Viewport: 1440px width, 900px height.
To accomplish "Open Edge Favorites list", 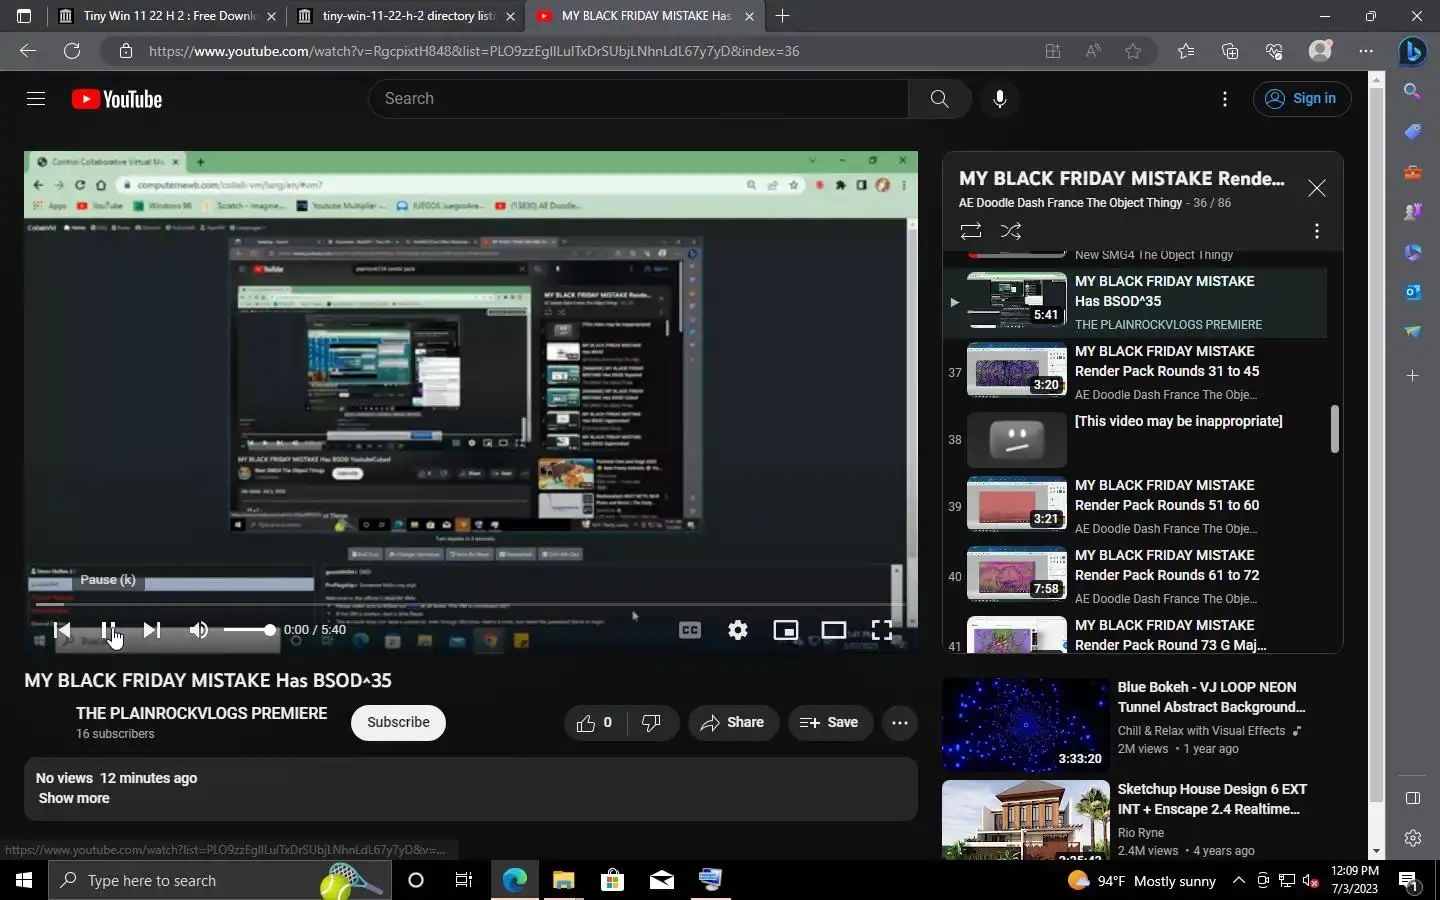I will pyautogui.click(x=1186, y=51).
